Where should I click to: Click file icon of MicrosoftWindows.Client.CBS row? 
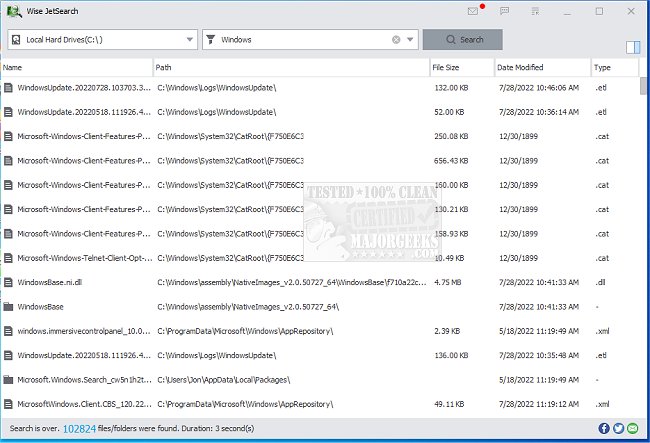pyautogui.click(x=8, y=404)
